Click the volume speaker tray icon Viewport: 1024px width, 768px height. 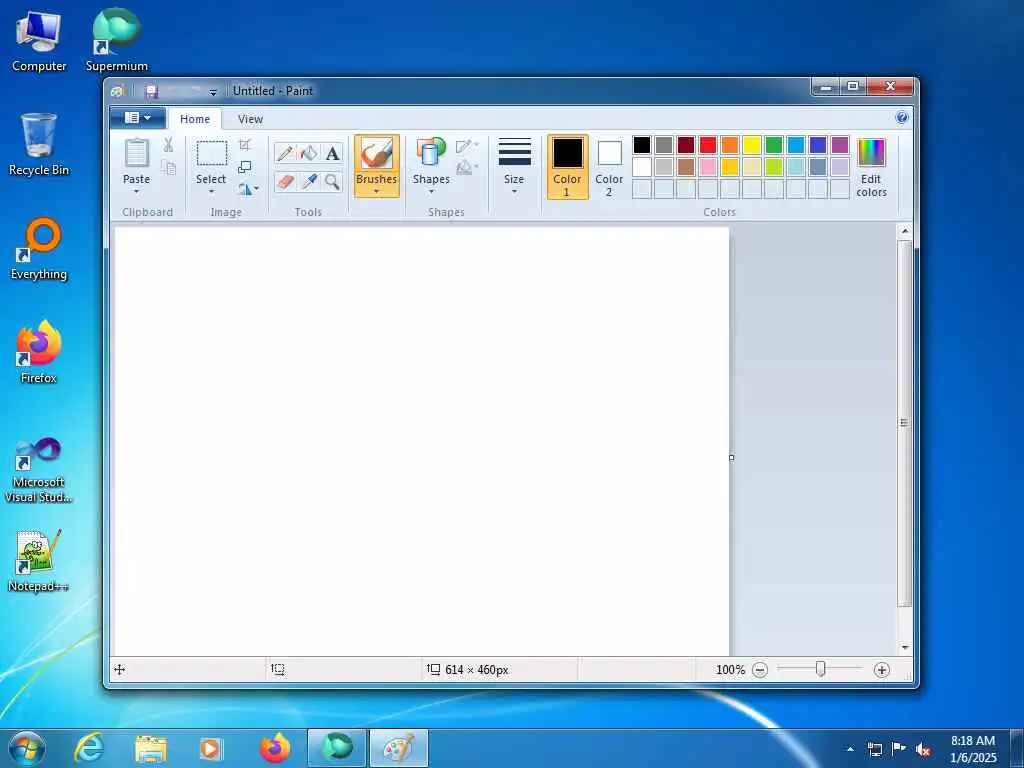point(923,750)
